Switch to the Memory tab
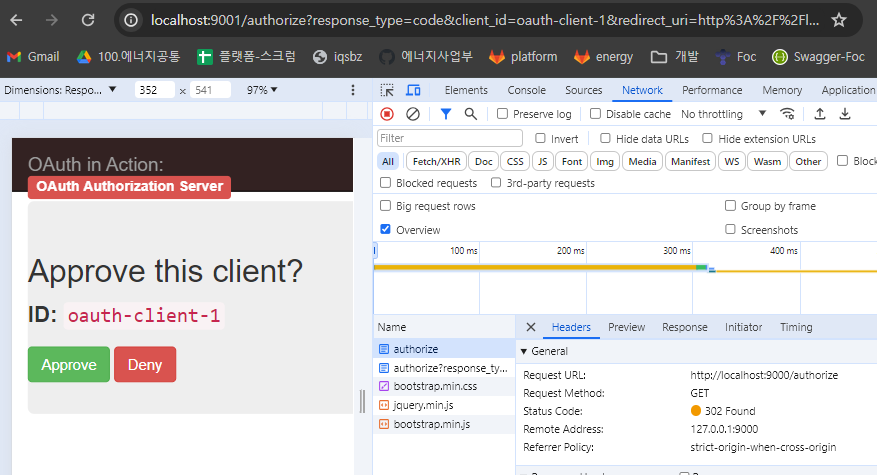This screenshot has height=475, width=877. 782,90
